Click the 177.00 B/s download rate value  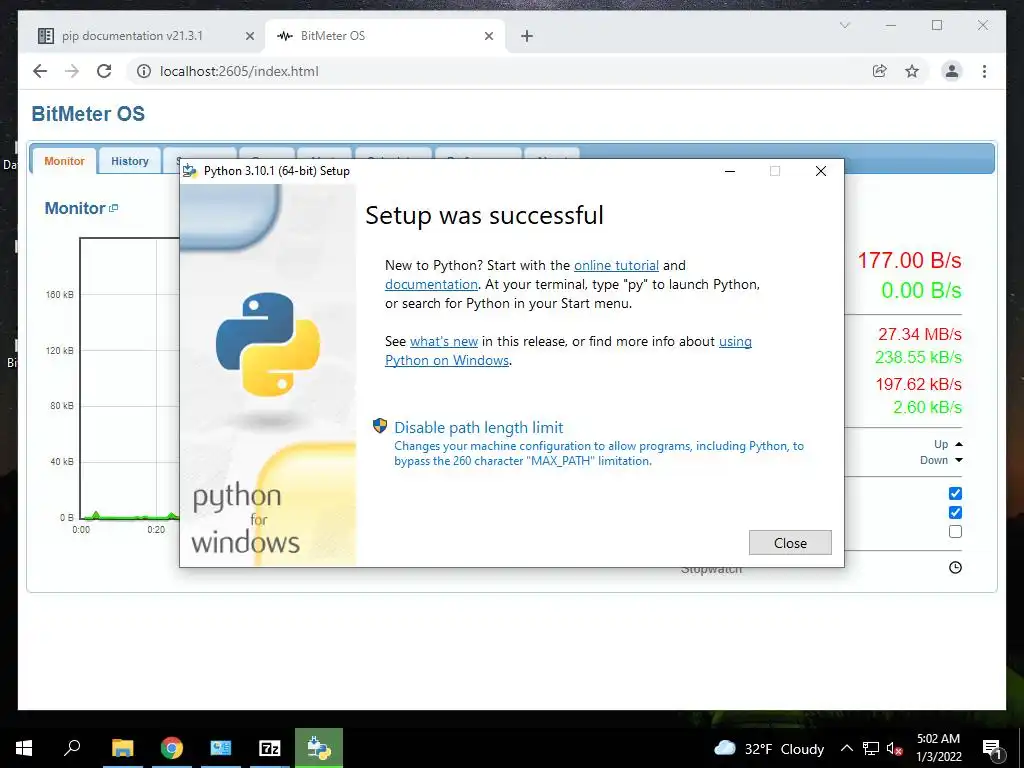(909, 261)
